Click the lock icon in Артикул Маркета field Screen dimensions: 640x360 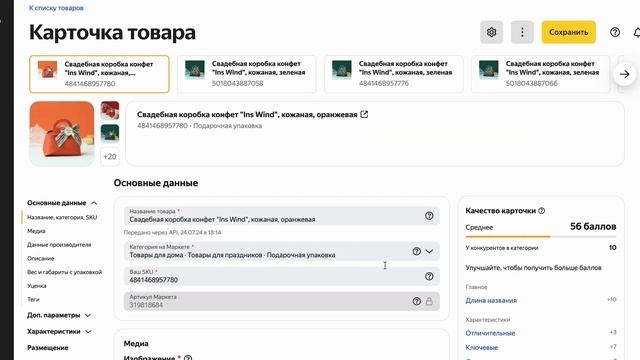tap(429, 301)
